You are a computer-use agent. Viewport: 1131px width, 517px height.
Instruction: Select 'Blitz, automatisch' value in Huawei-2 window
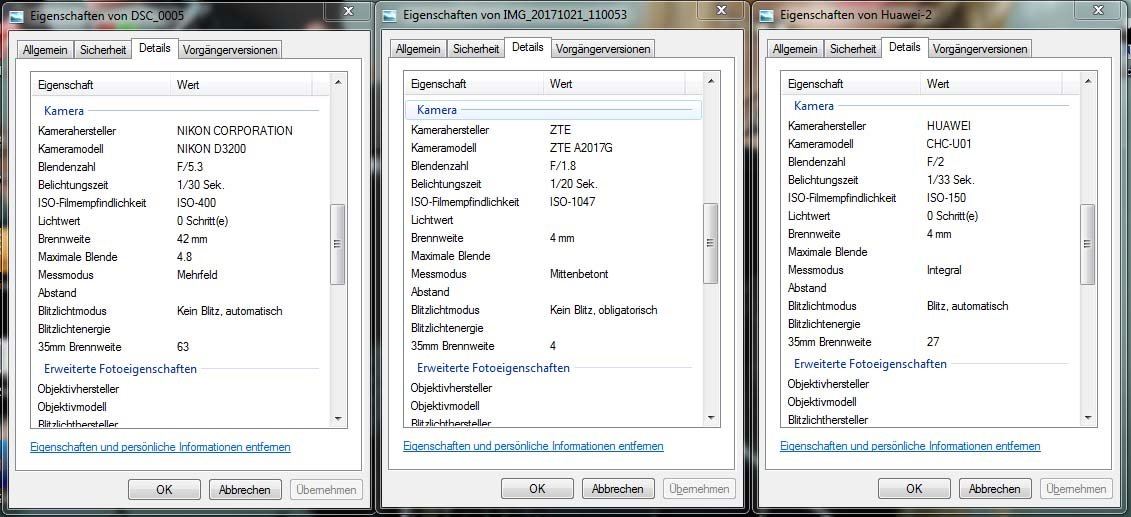967,306
